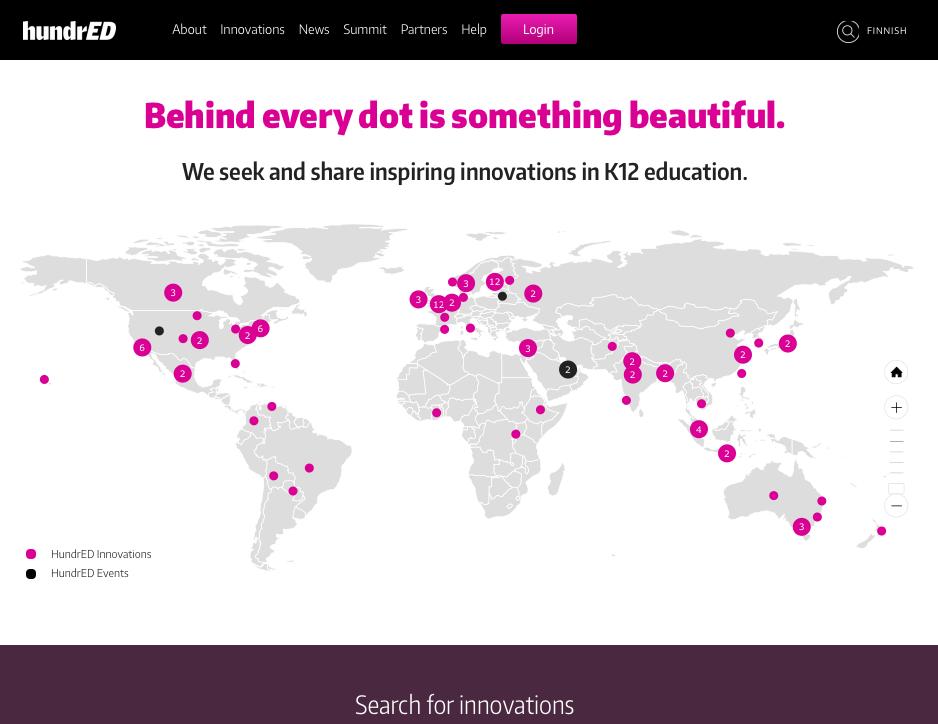Open the Innovations menu
The height and width of the screenshot is (724, 938).
pos(252,29)
